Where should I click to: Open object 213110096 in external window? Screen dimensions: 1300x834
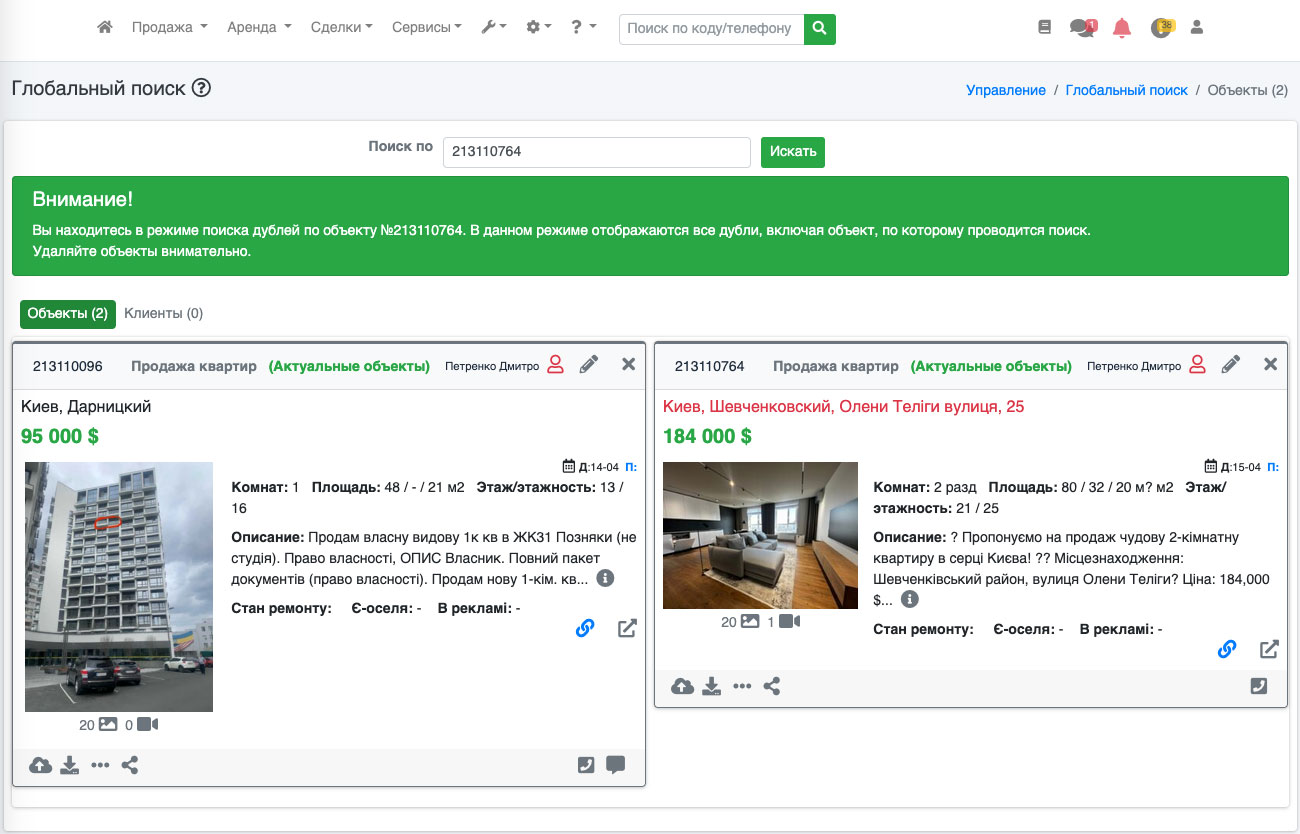[x=627, y=628]
